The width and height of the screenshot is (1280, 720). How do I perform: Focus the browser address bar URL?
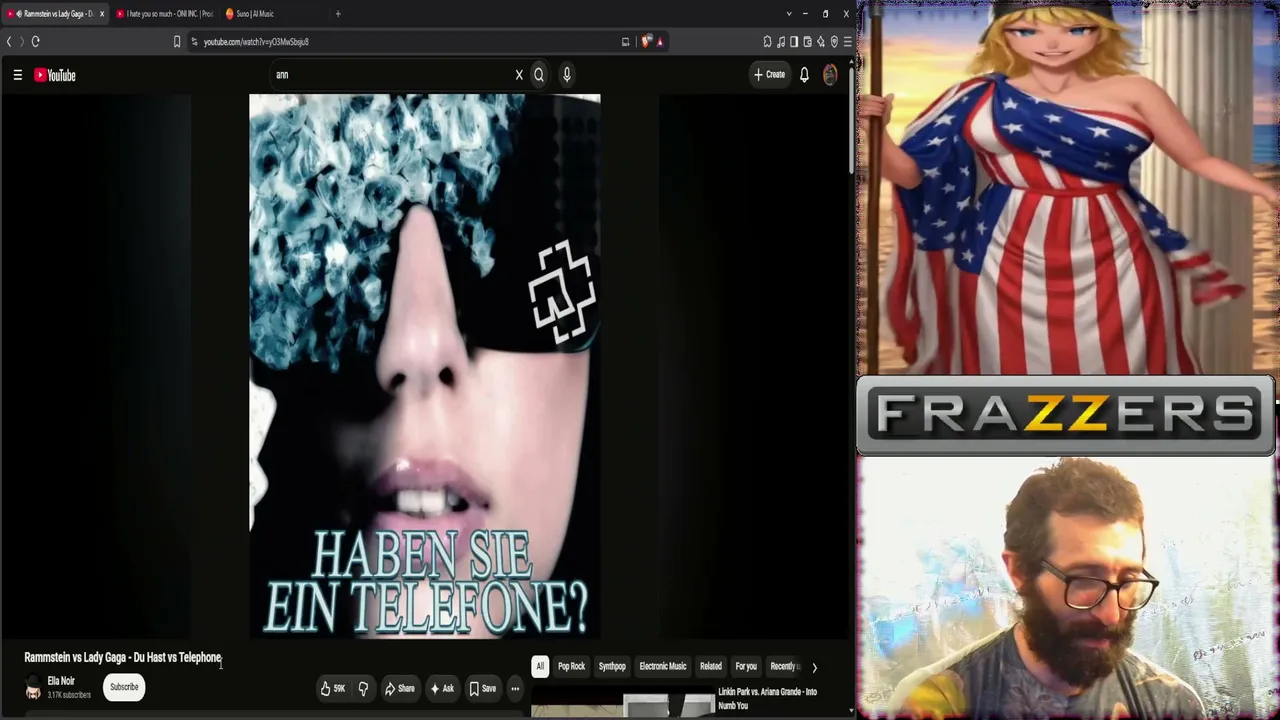256,42
